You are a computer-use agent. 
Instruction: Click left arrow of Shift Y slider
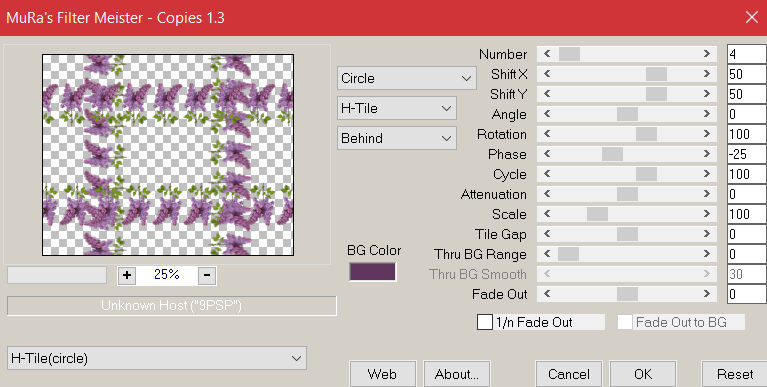[547, 94]
